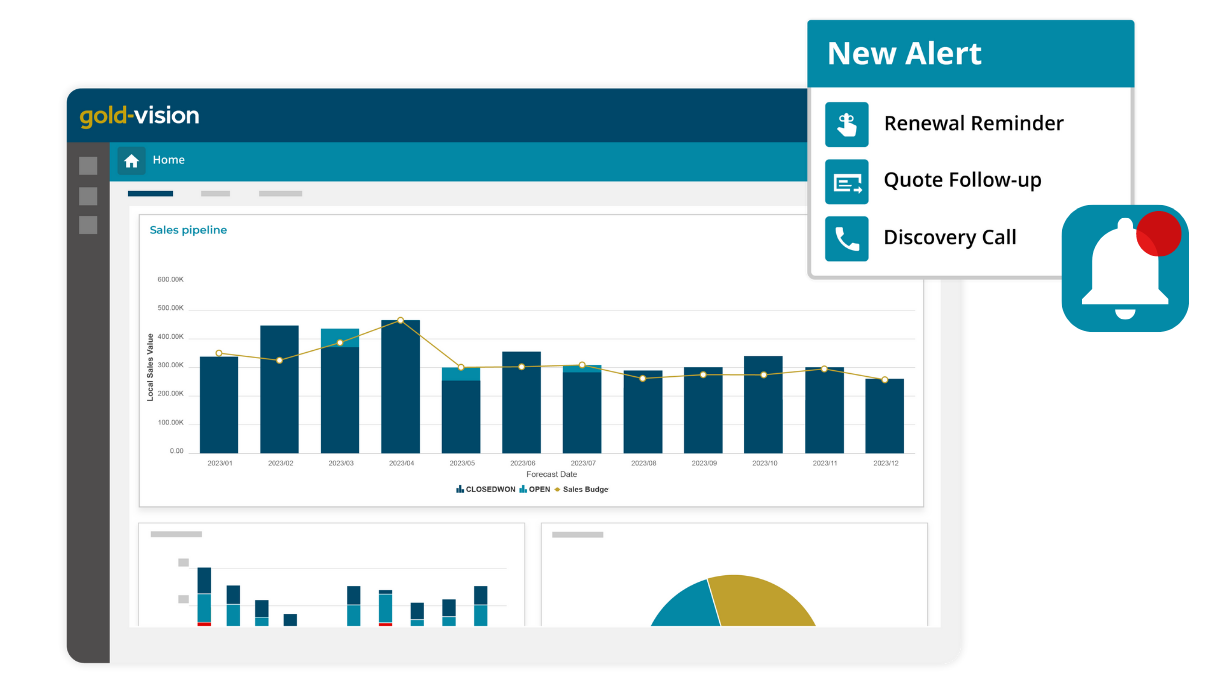Click the Local Sales Value axis title
The image size is (1224, 696).
pyautogui.click(x=151, y=367)
